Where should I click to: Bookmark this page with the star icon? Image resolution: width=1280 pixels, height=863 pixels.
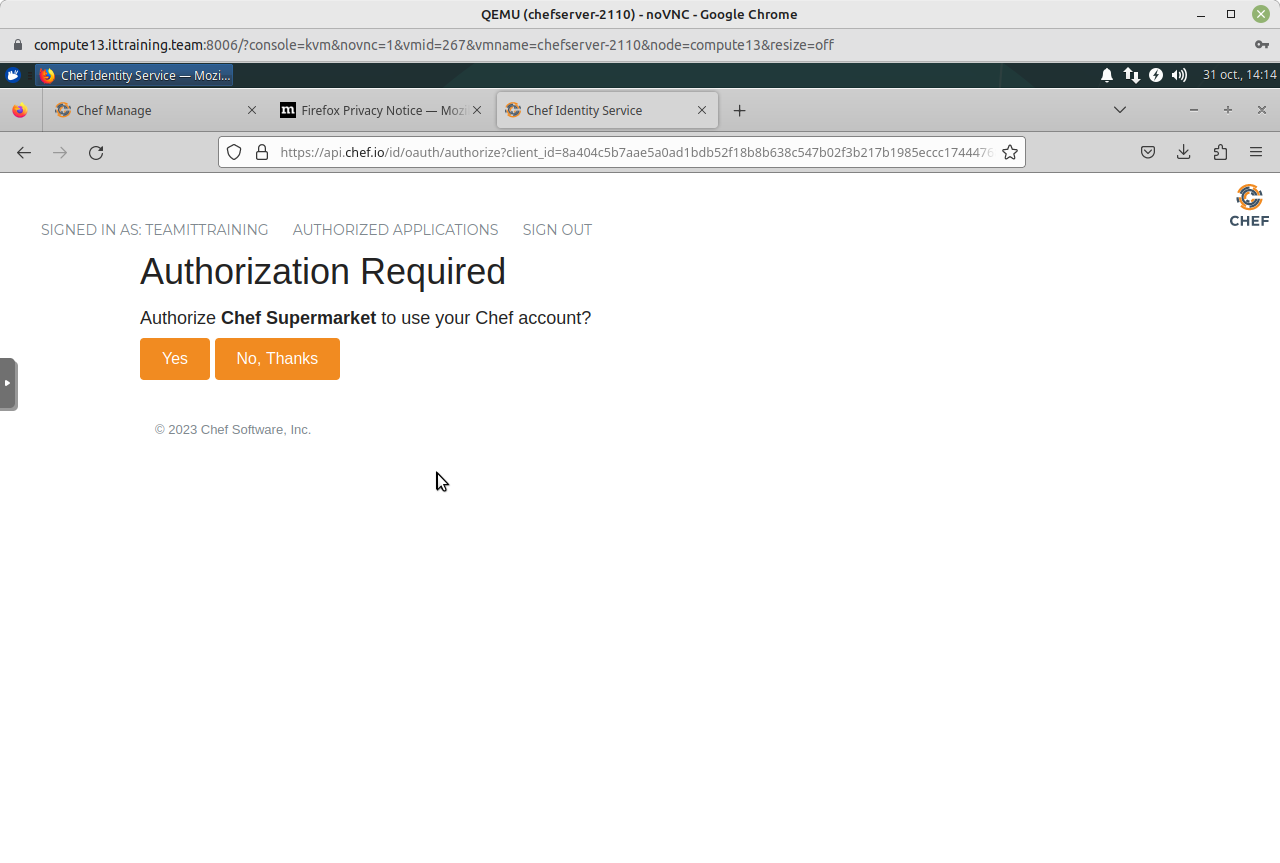click(1010, 152)
